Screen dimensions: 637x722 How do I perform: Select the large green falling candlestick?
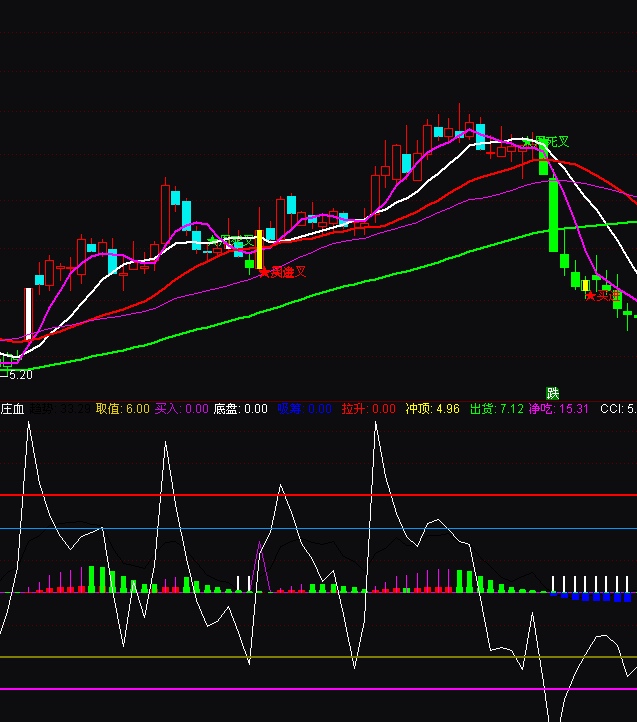(553, 214)
